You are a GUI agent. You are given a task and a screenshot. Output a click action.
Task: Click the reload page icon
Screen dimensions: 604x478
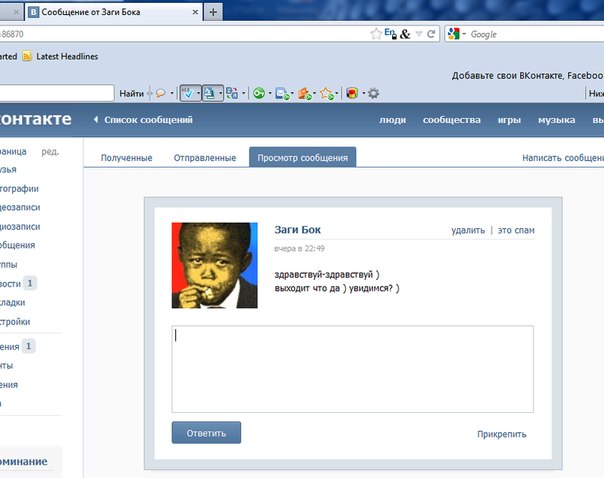[x=431, y=33]
